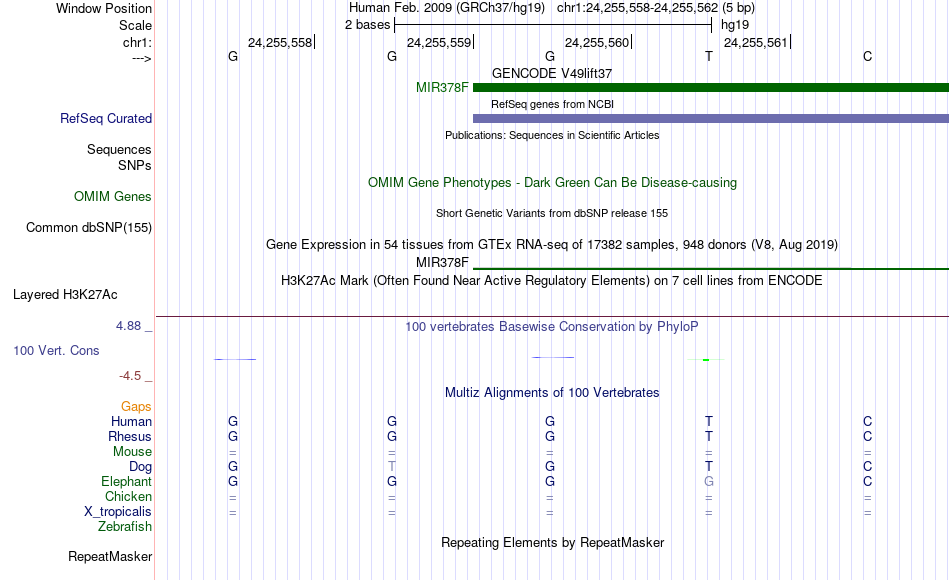This screenshot has height=580, width=950.
Task: Select the Elephant species row label
Action: [x=127, y=482]
